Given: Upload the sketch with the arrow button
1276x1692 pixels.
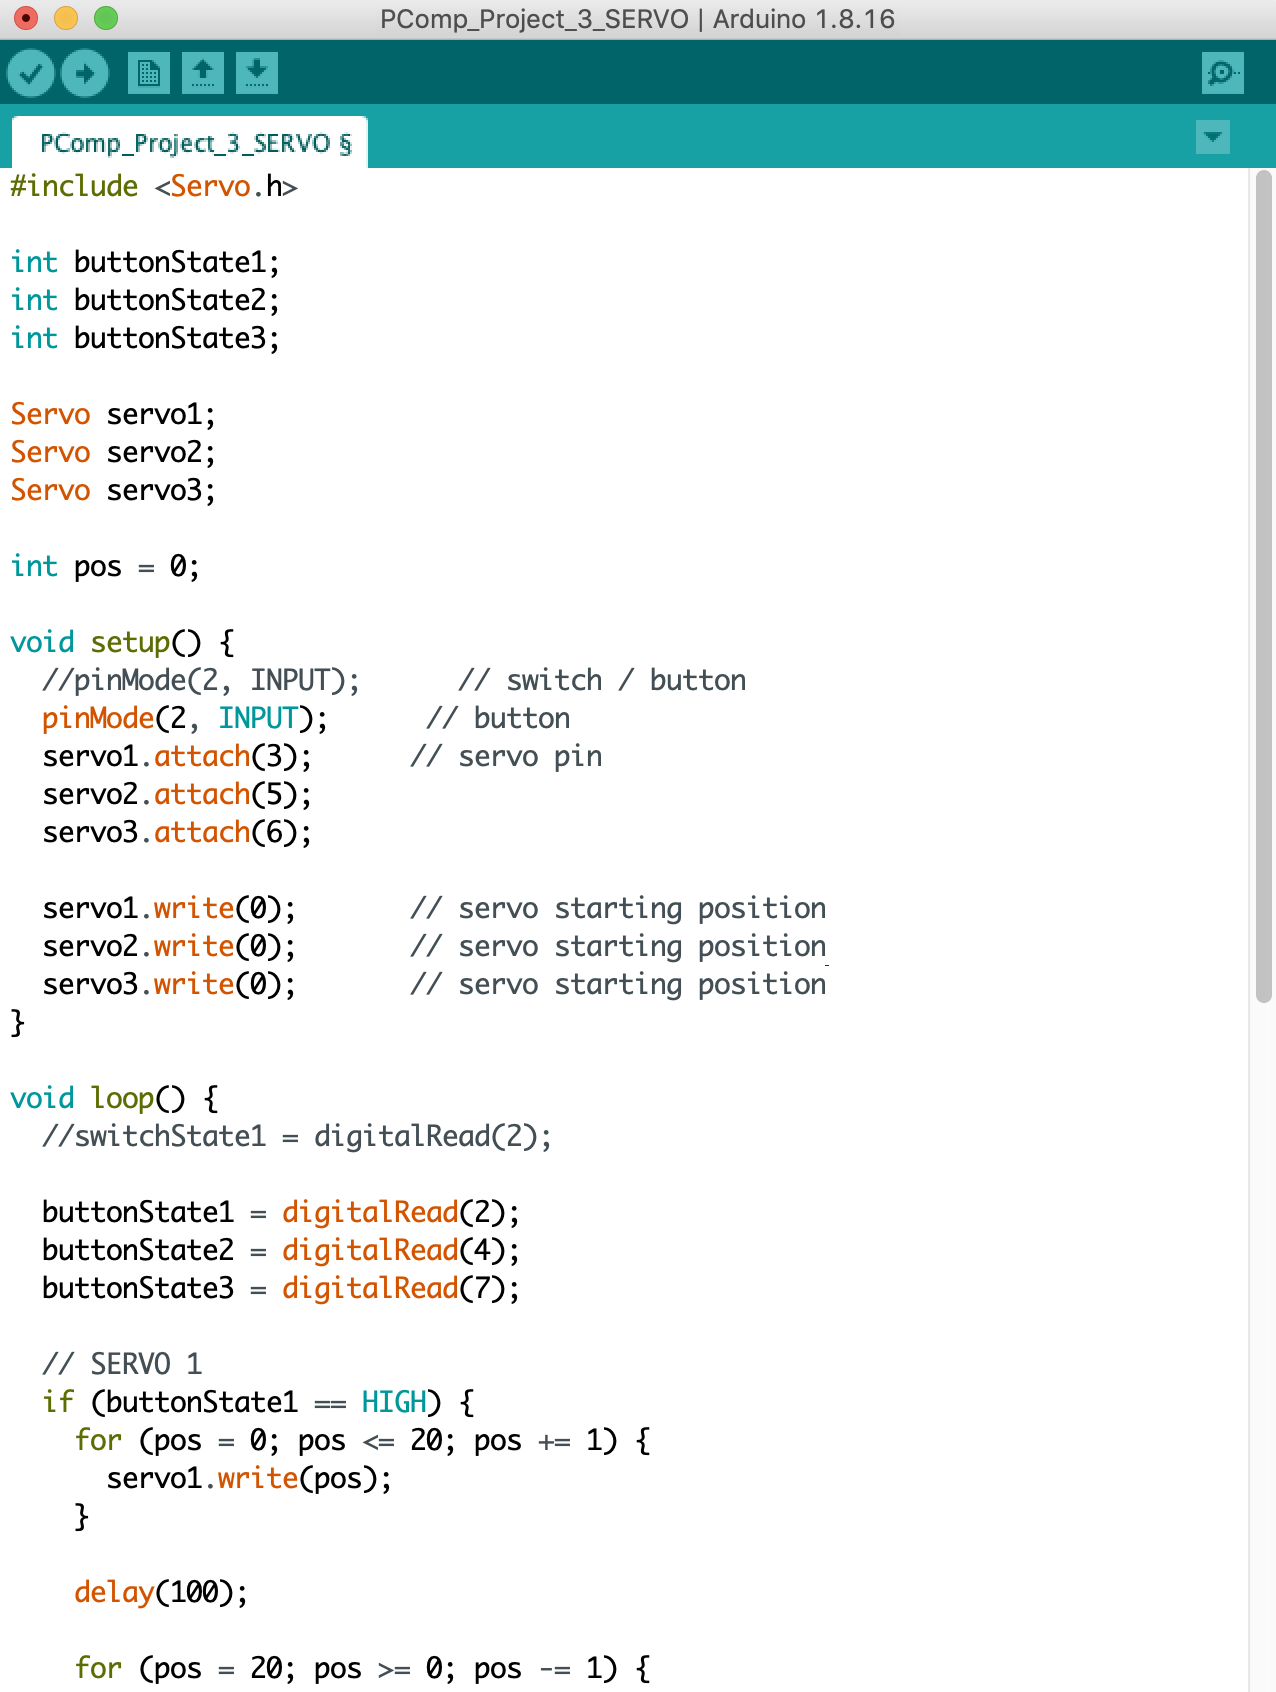Looking at the screenshot, I should pos(85,73).
